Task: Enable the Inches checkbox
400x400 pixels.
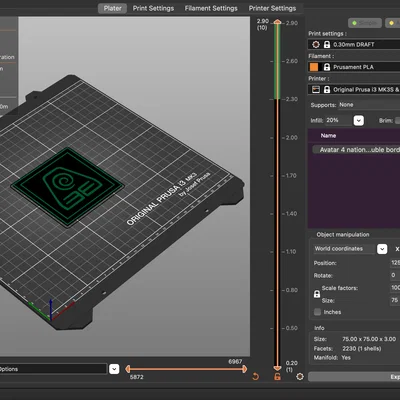Action: click(x=317, y=312)
